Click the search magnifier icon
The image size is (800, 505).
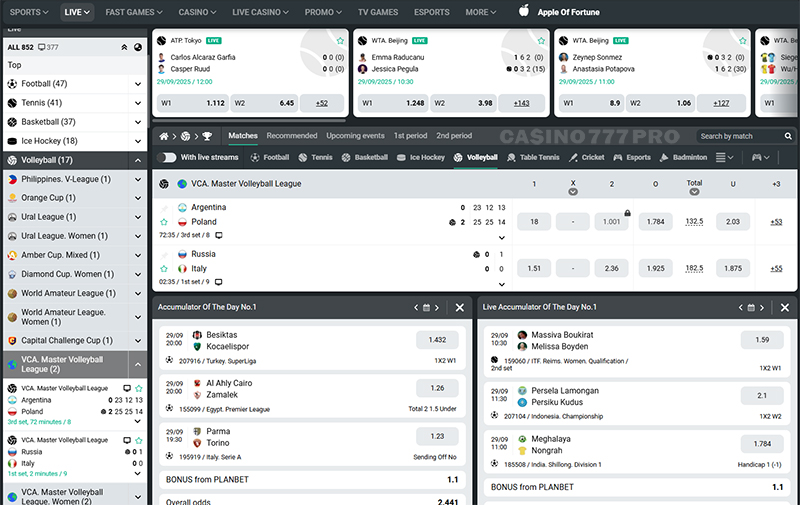788,136
